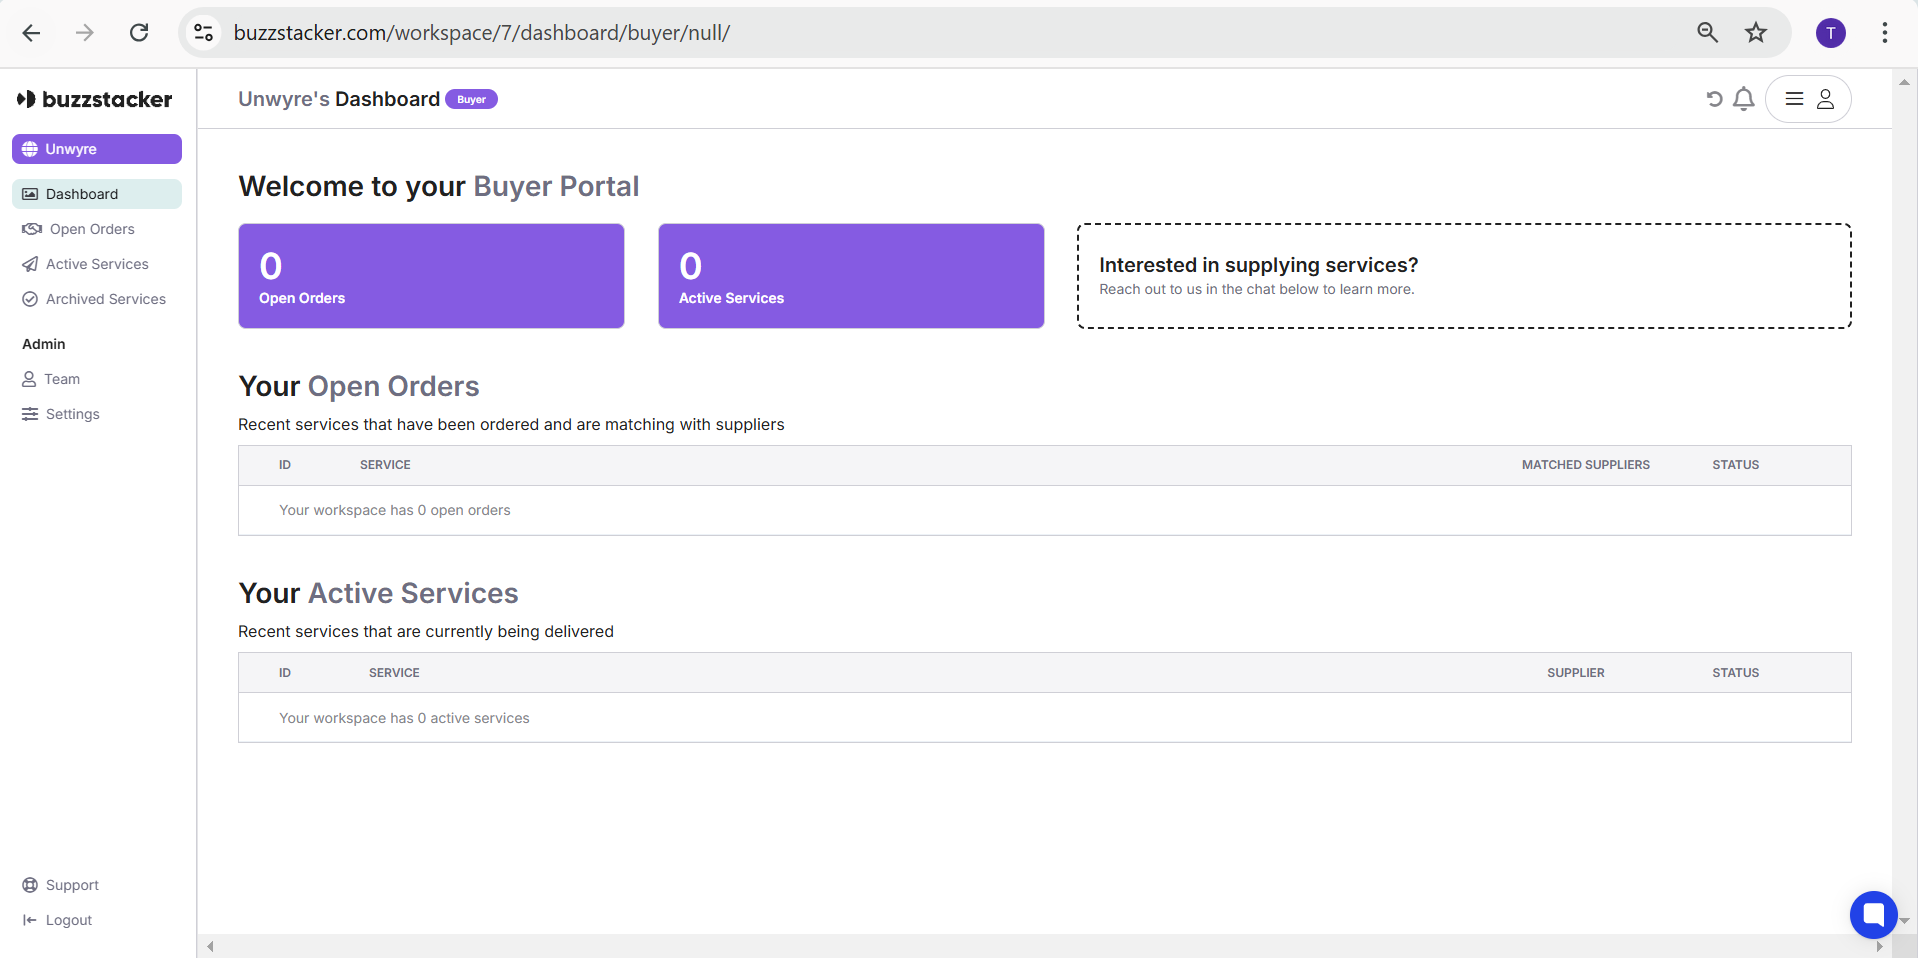
Task: Click the purple Open Orders count card
Action: 431,276
